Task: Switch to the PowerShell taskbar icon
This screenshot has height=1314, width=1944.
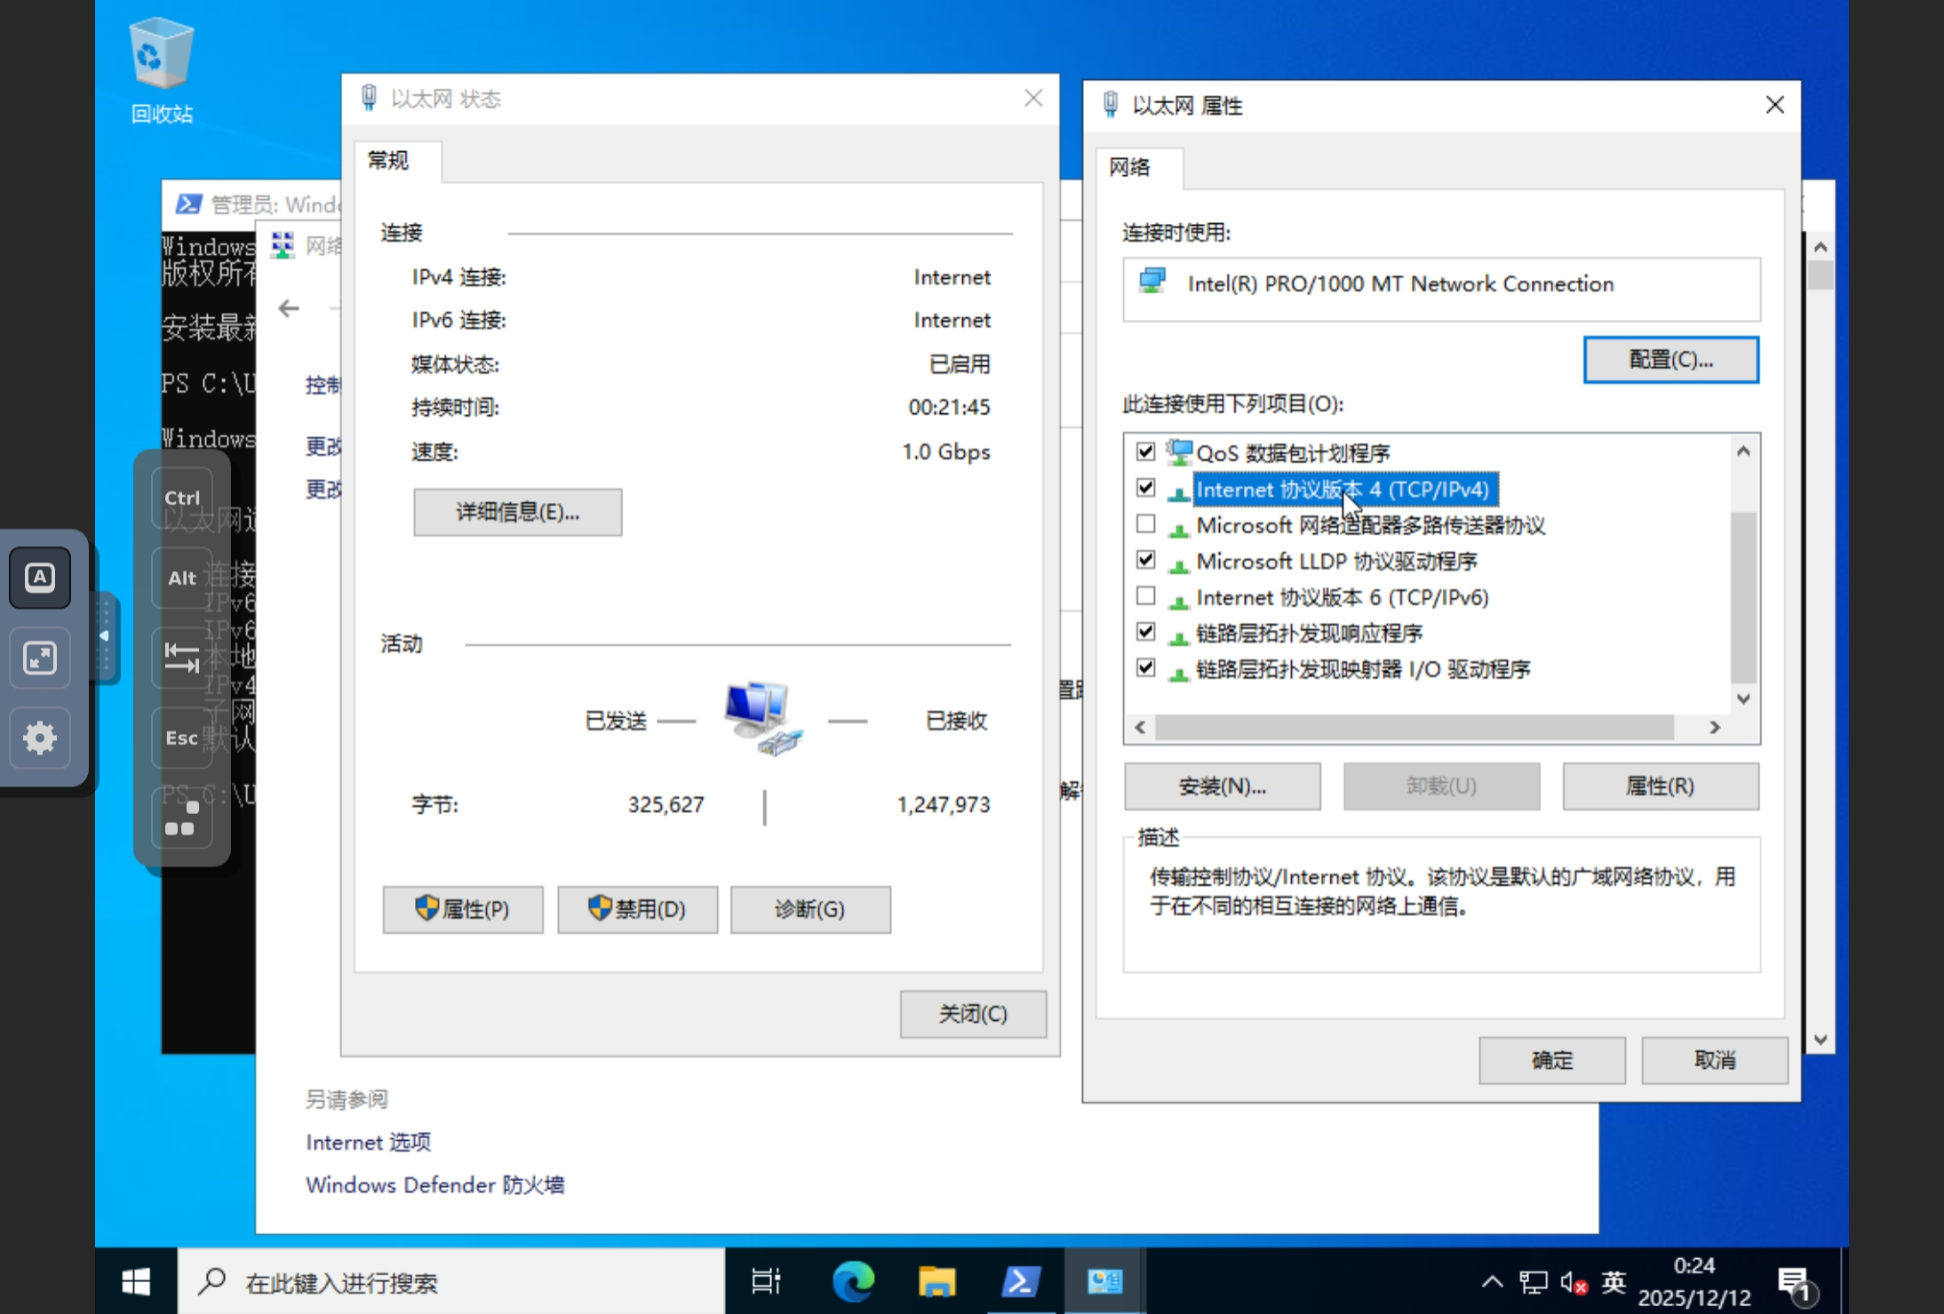Action: click(1021, 1281)
